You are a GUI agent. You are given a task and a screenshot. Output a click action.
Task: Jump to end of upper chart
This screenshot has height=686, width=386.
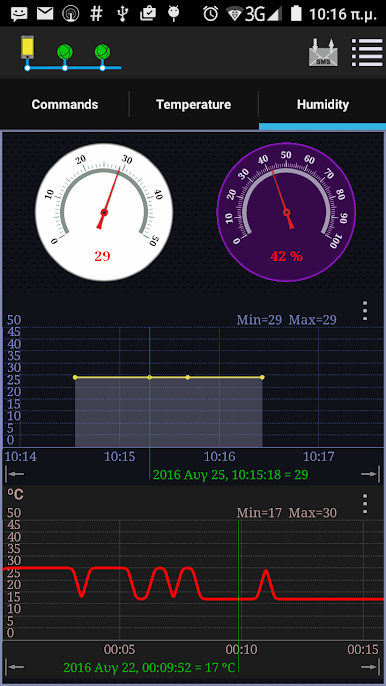(x=369, y=473)
